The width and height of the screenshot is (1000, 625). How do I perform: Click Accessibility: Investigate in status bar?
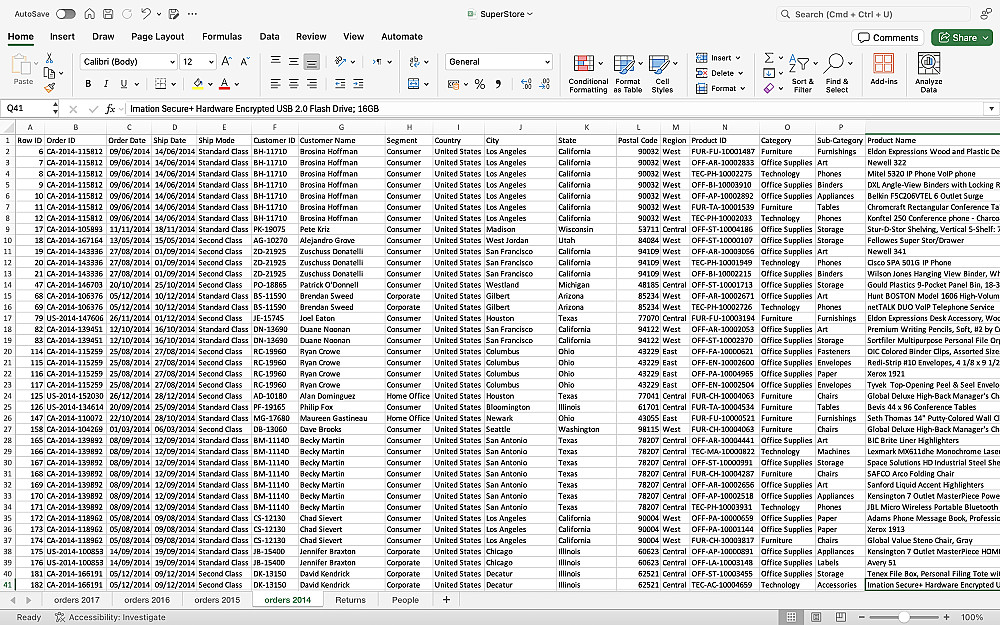click(110, 617)
